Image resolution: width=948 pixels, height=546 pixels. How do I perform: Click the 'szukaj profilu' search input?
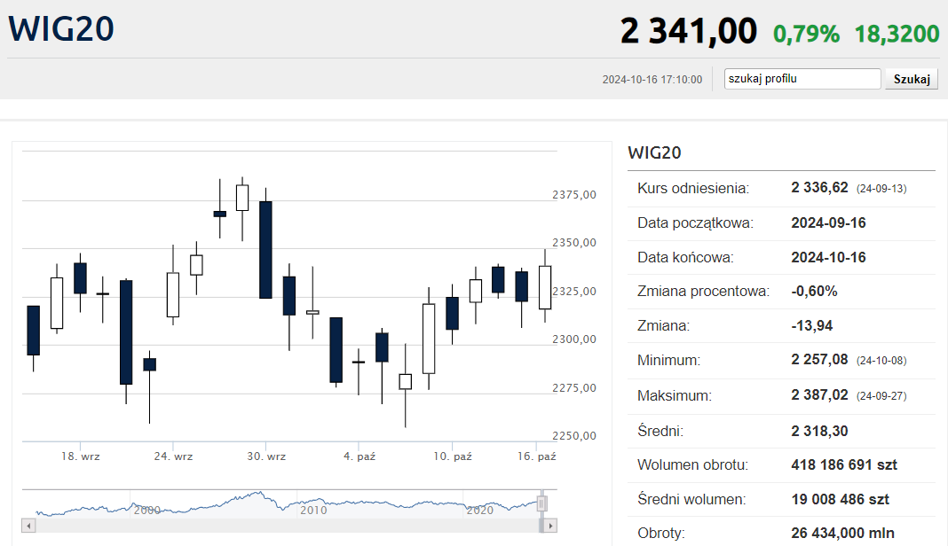pyautogui.click(x=802, y=79)
